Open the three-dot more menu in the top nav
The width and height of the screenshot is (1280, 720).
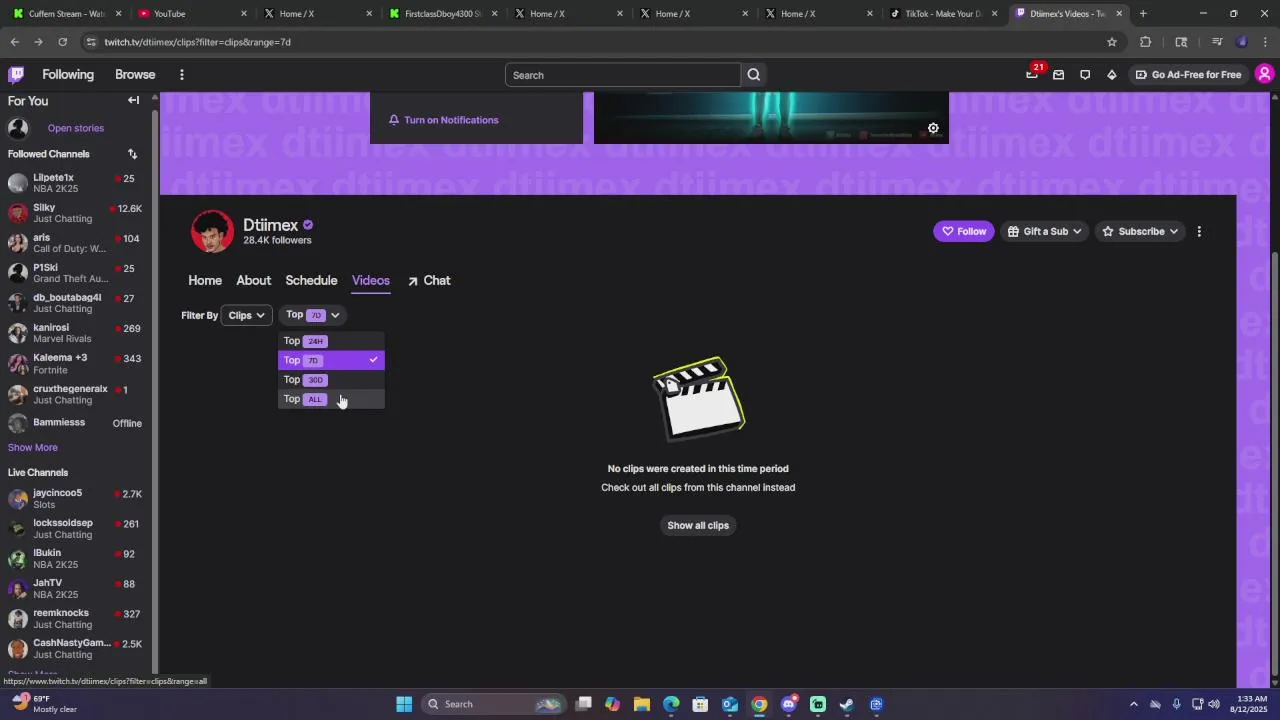181,75
